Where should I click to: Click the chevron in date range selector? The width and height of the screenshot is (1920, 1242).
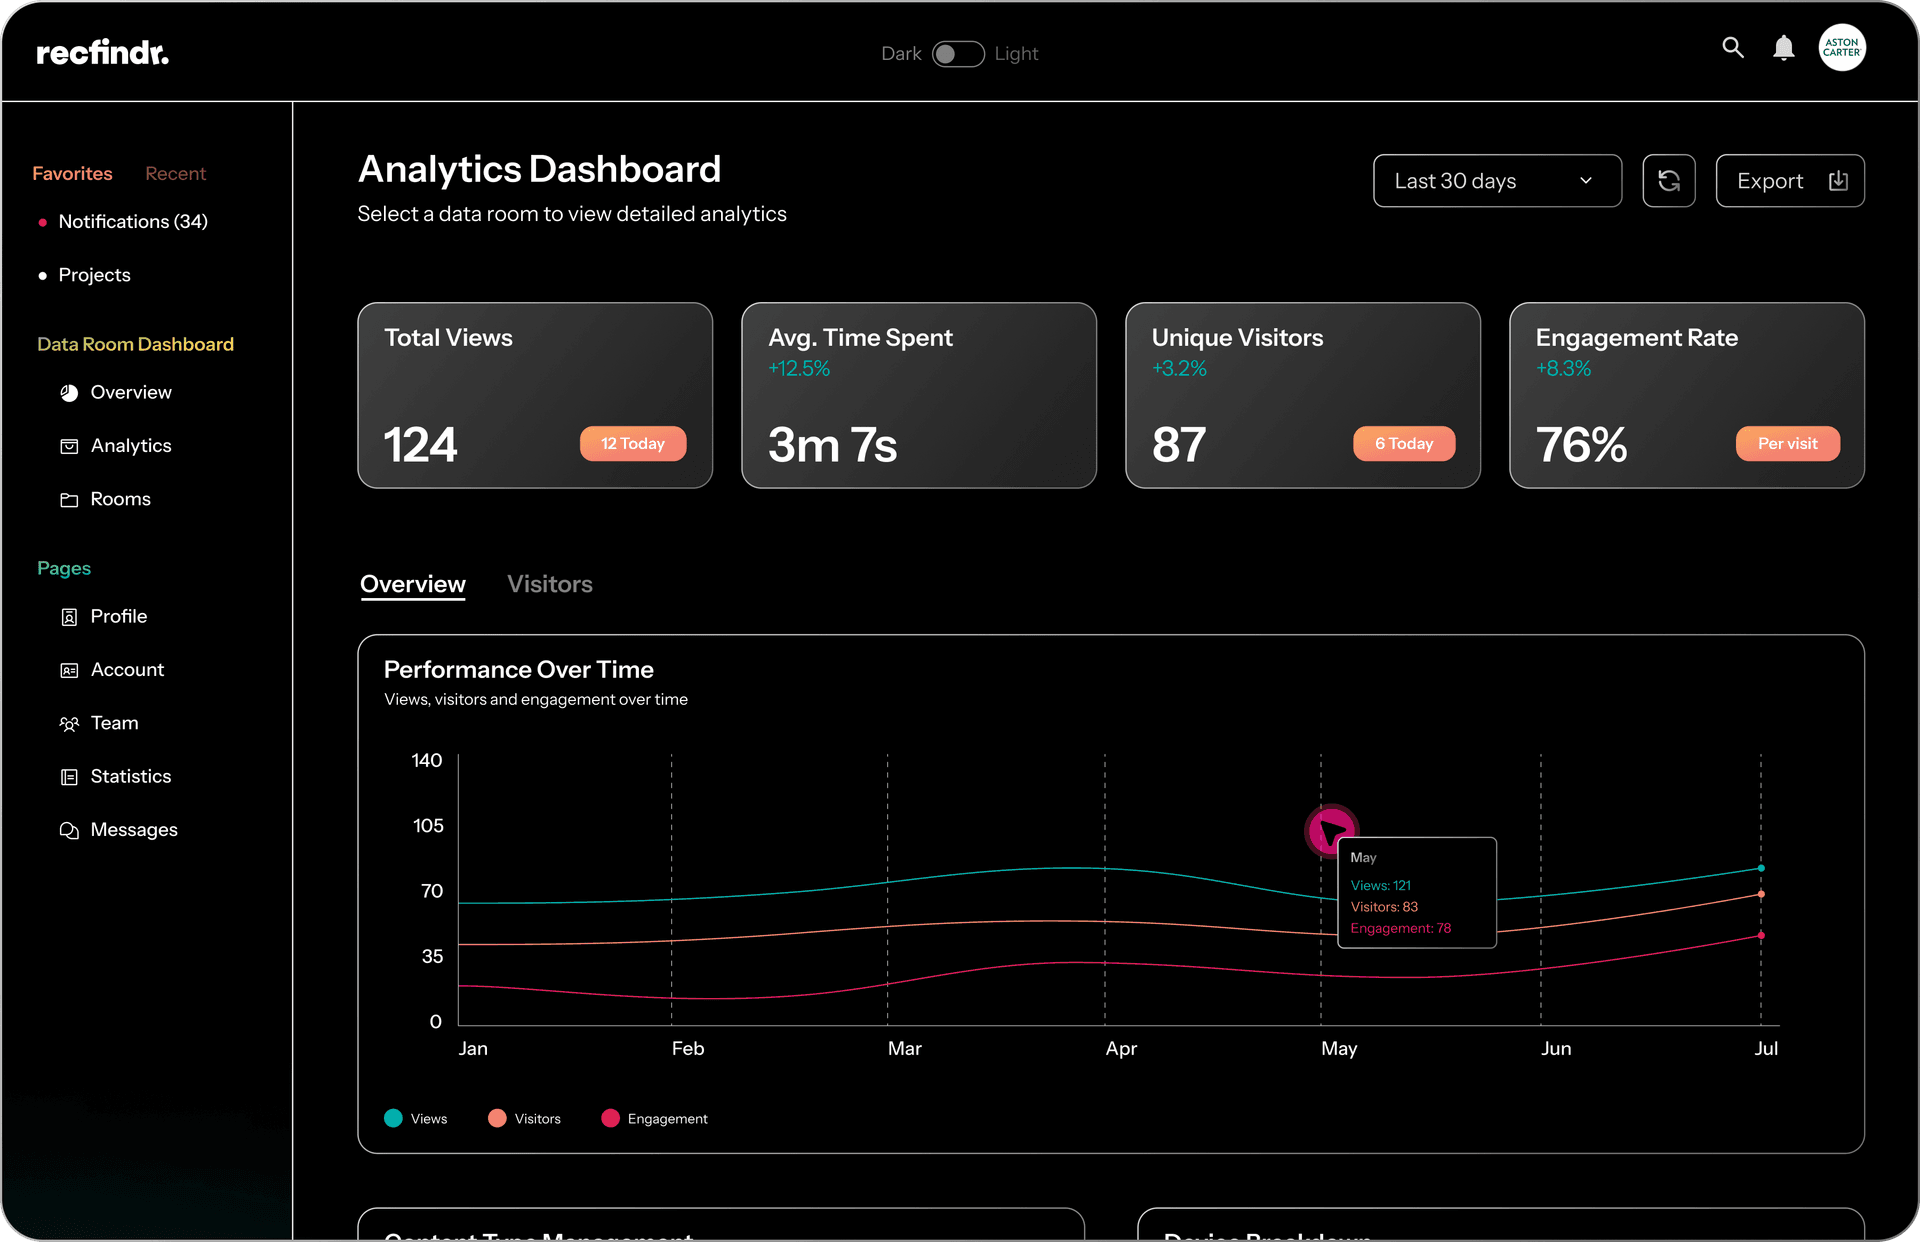click(1585, 181)
